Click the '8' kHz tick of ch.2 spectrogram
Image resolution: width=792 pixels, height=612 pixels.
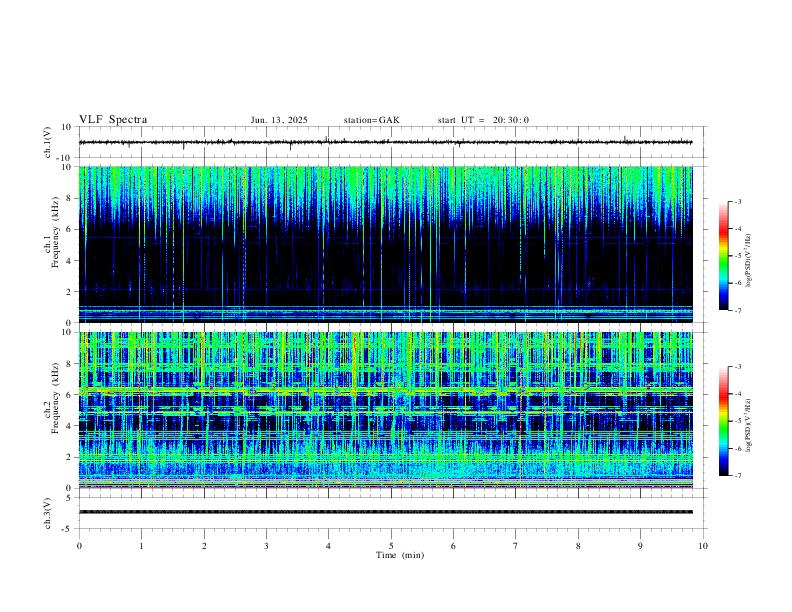[x=69, y=364]
